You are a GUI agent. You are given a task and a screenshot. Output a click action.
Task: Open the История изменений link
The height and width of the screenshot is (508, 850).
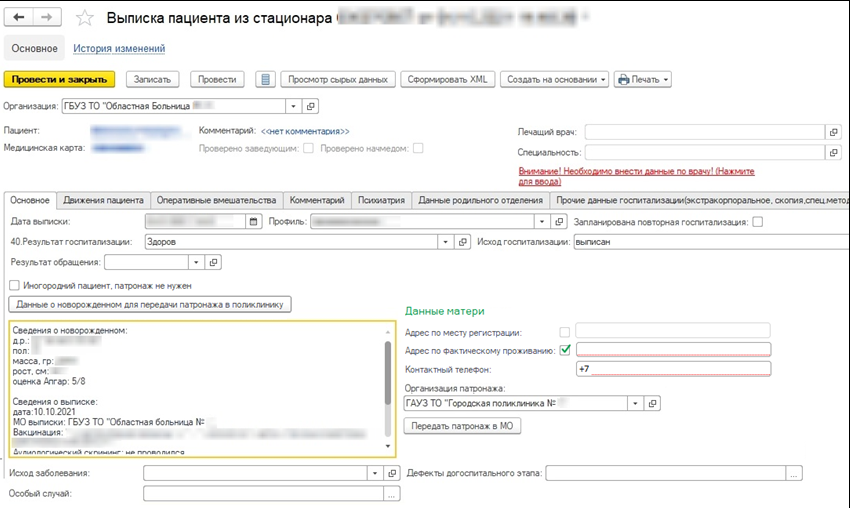[x=119, y=48]
